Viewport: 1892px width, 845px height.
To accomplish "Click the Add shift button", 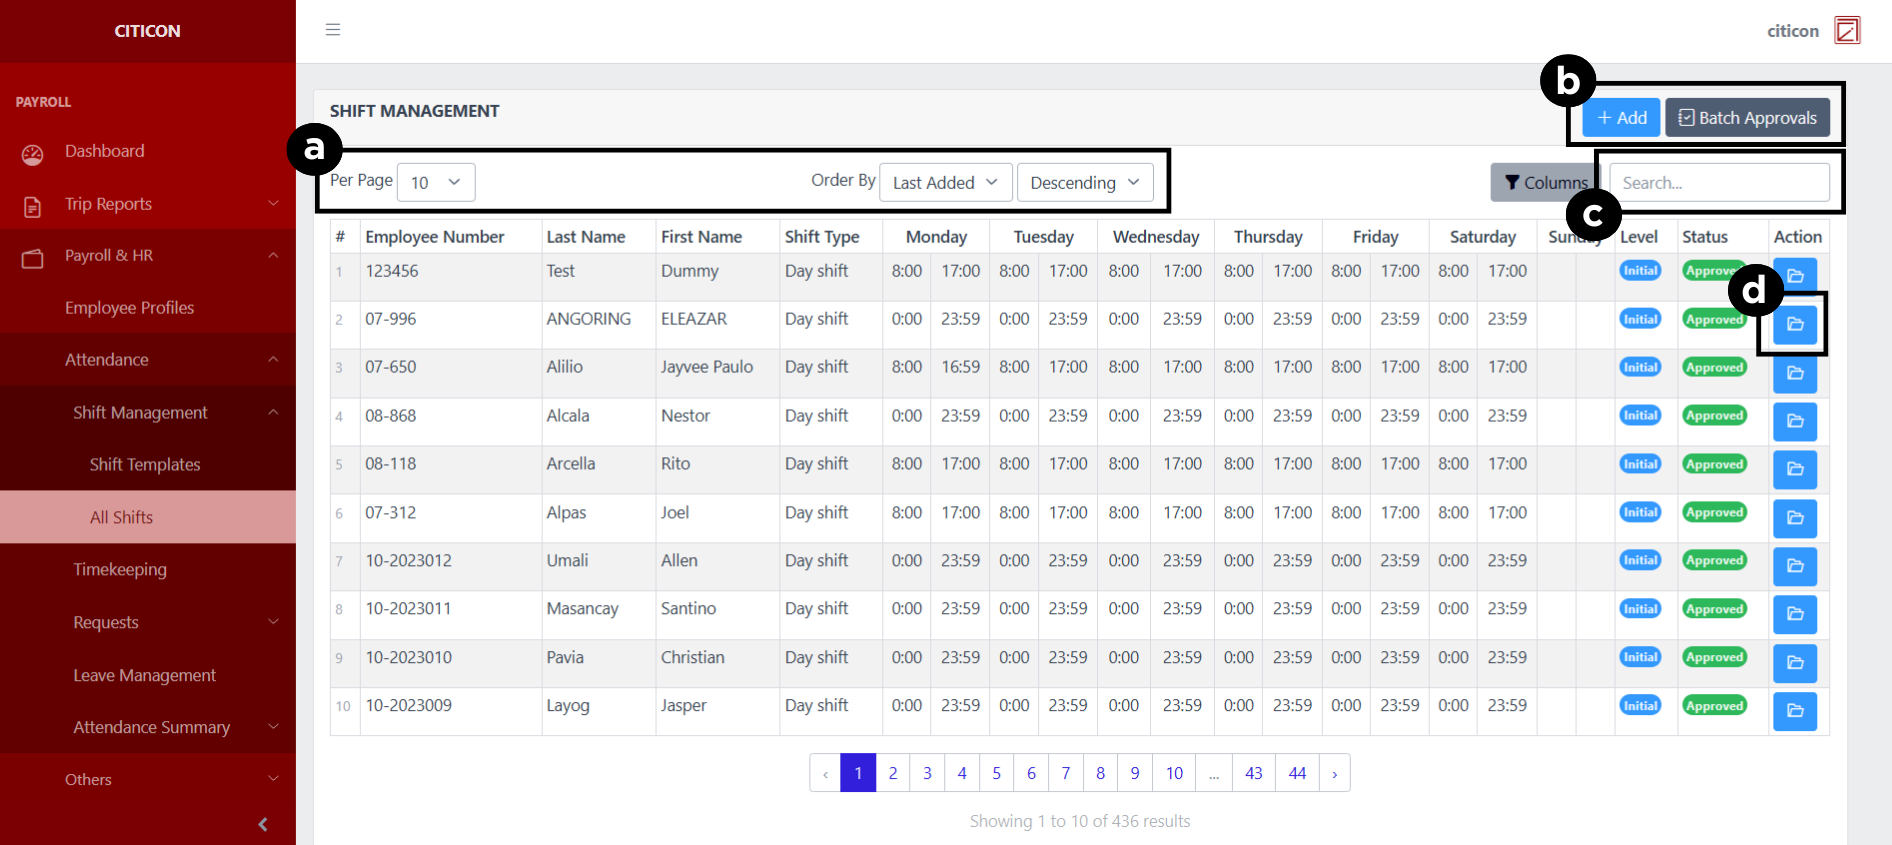I will [x=1621, y=118].
